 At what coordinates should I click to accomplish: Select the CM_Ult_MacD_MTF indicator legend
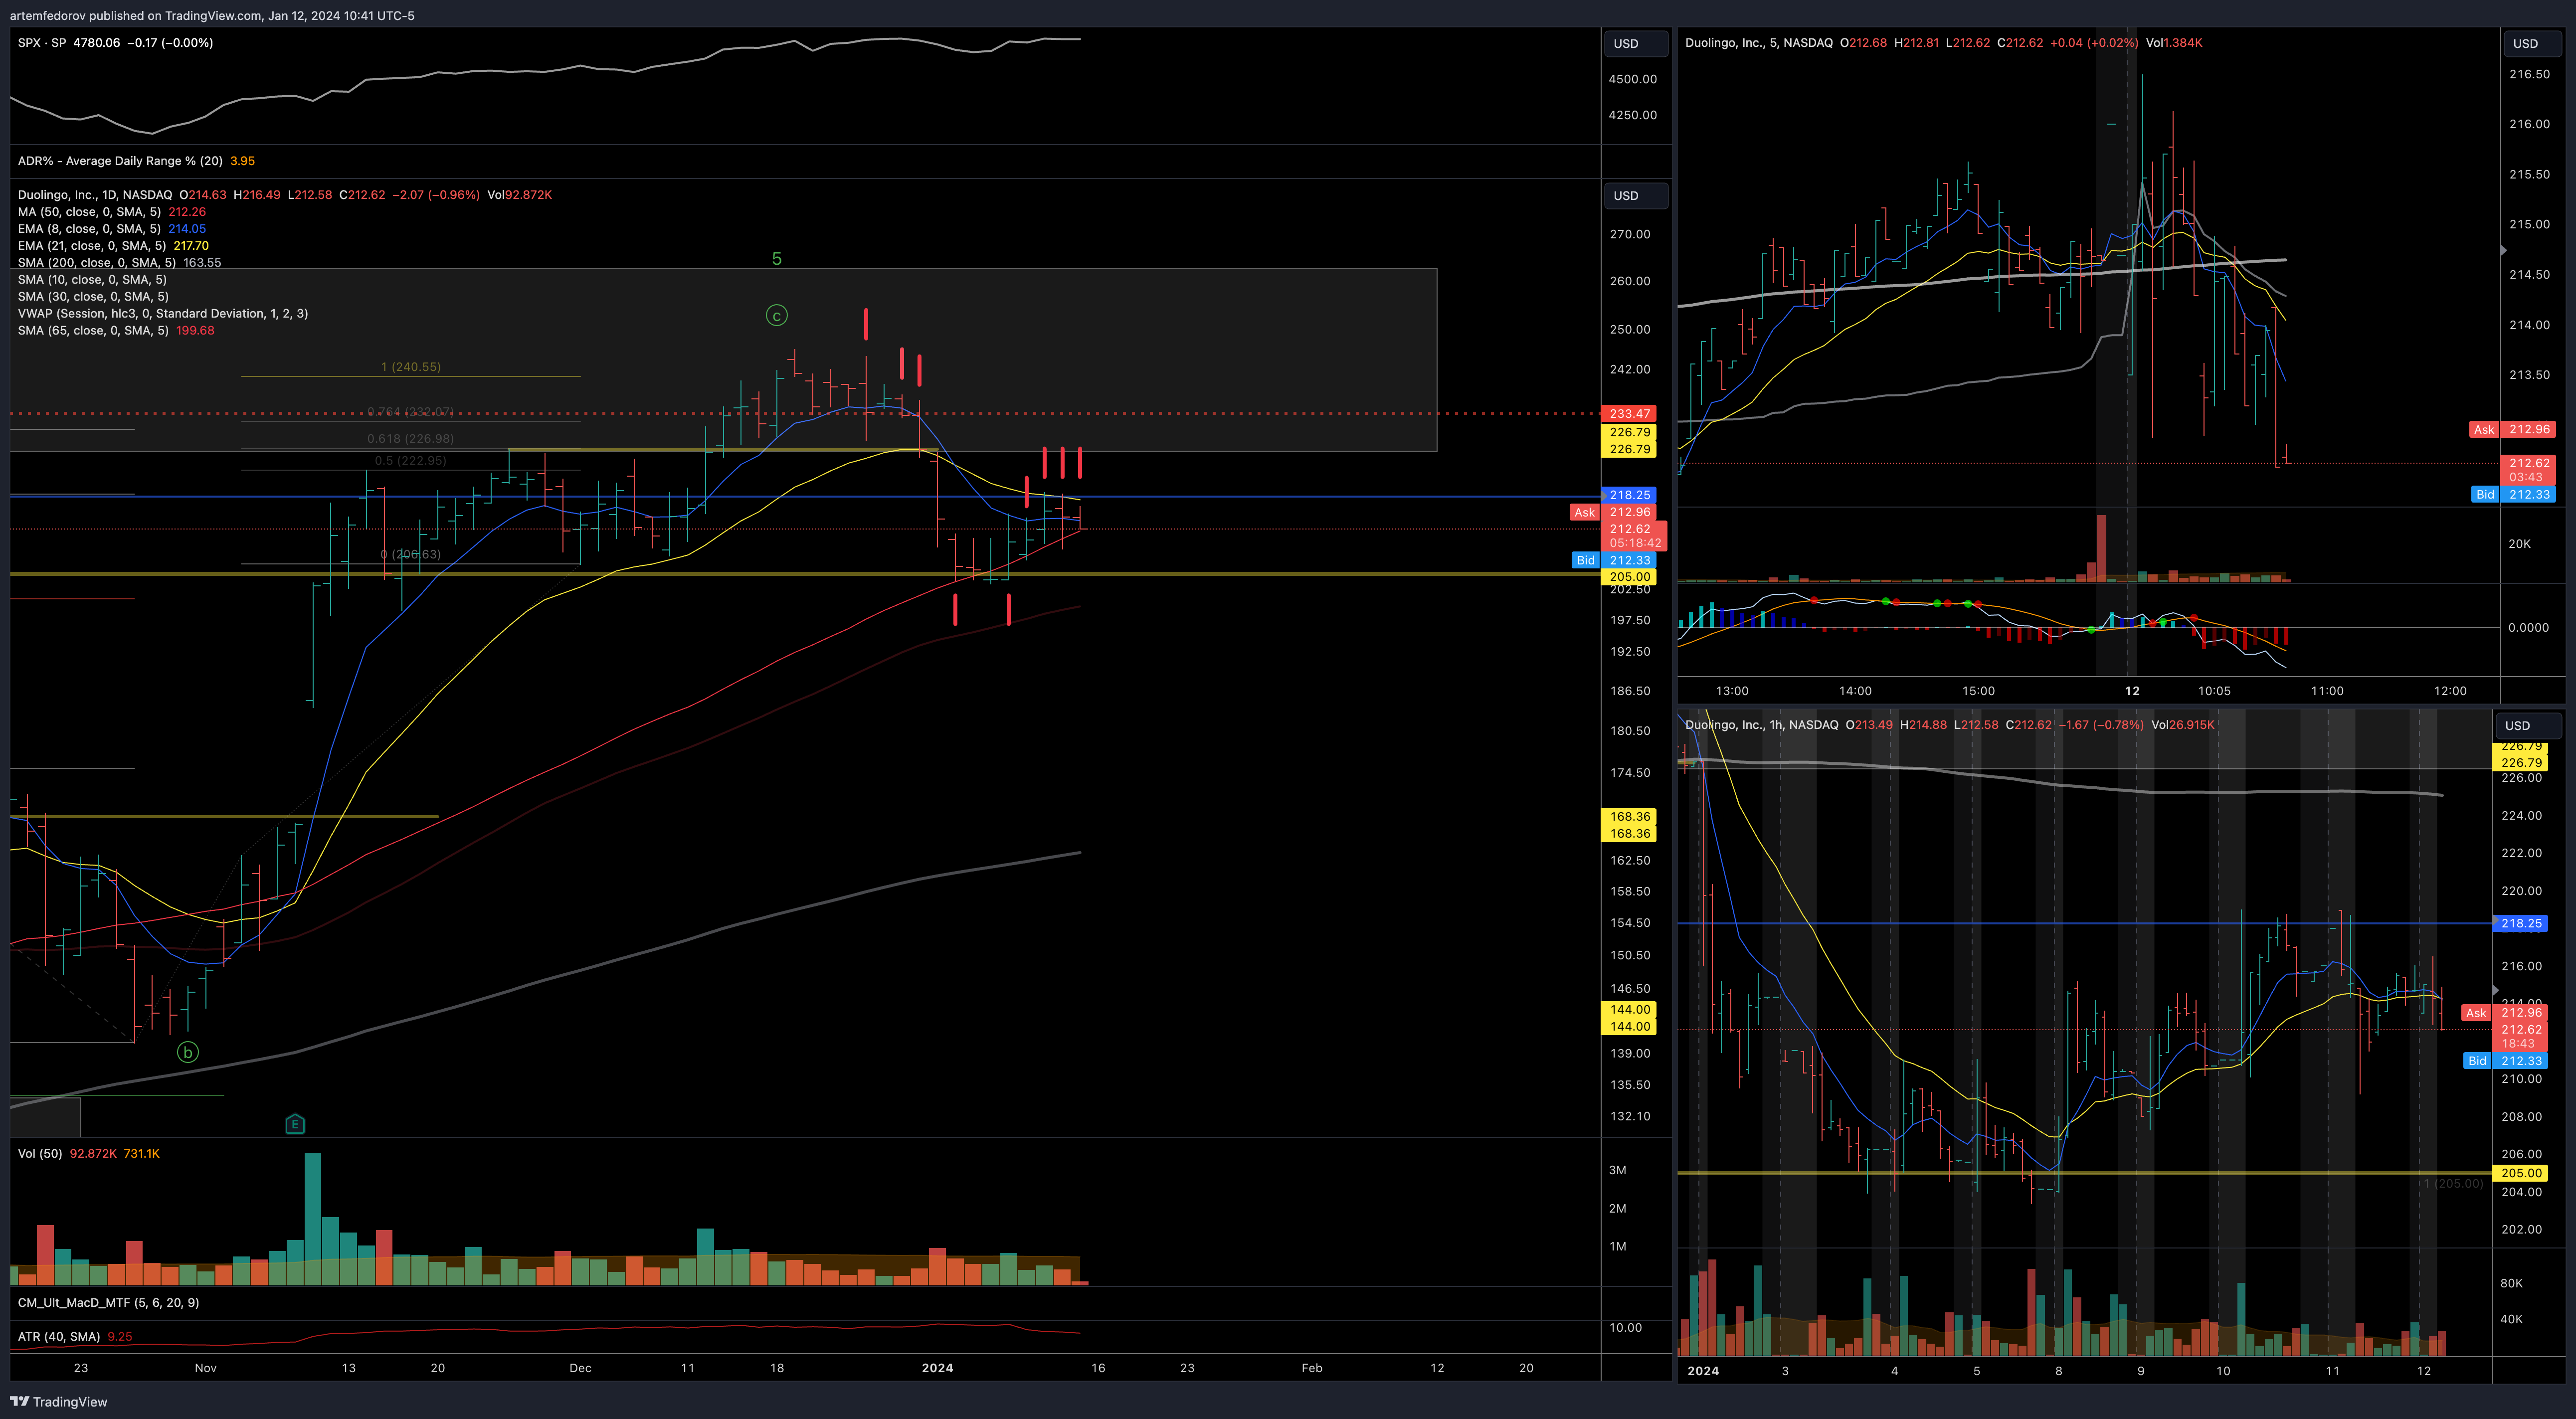click(x=108, y=1303)
